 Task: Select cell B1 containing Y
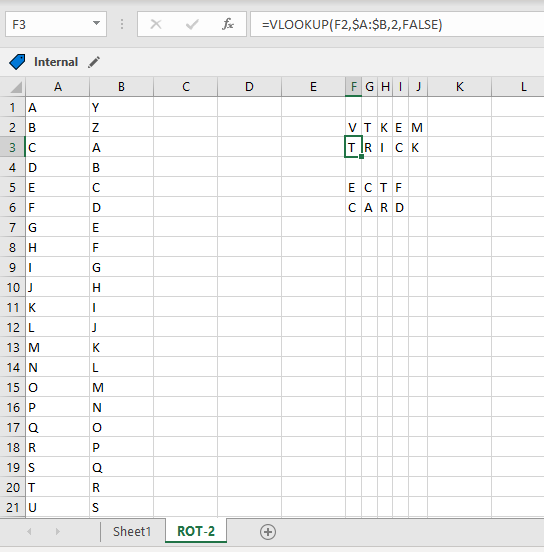pyautogui.click(x=121, y=107)
